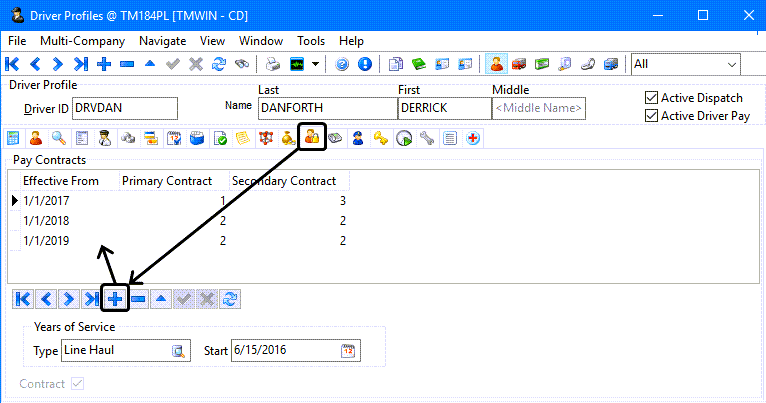Refresh pay contracts grid navigator
This screenshot has width=766, height=403.
click(x=230, y=298)
